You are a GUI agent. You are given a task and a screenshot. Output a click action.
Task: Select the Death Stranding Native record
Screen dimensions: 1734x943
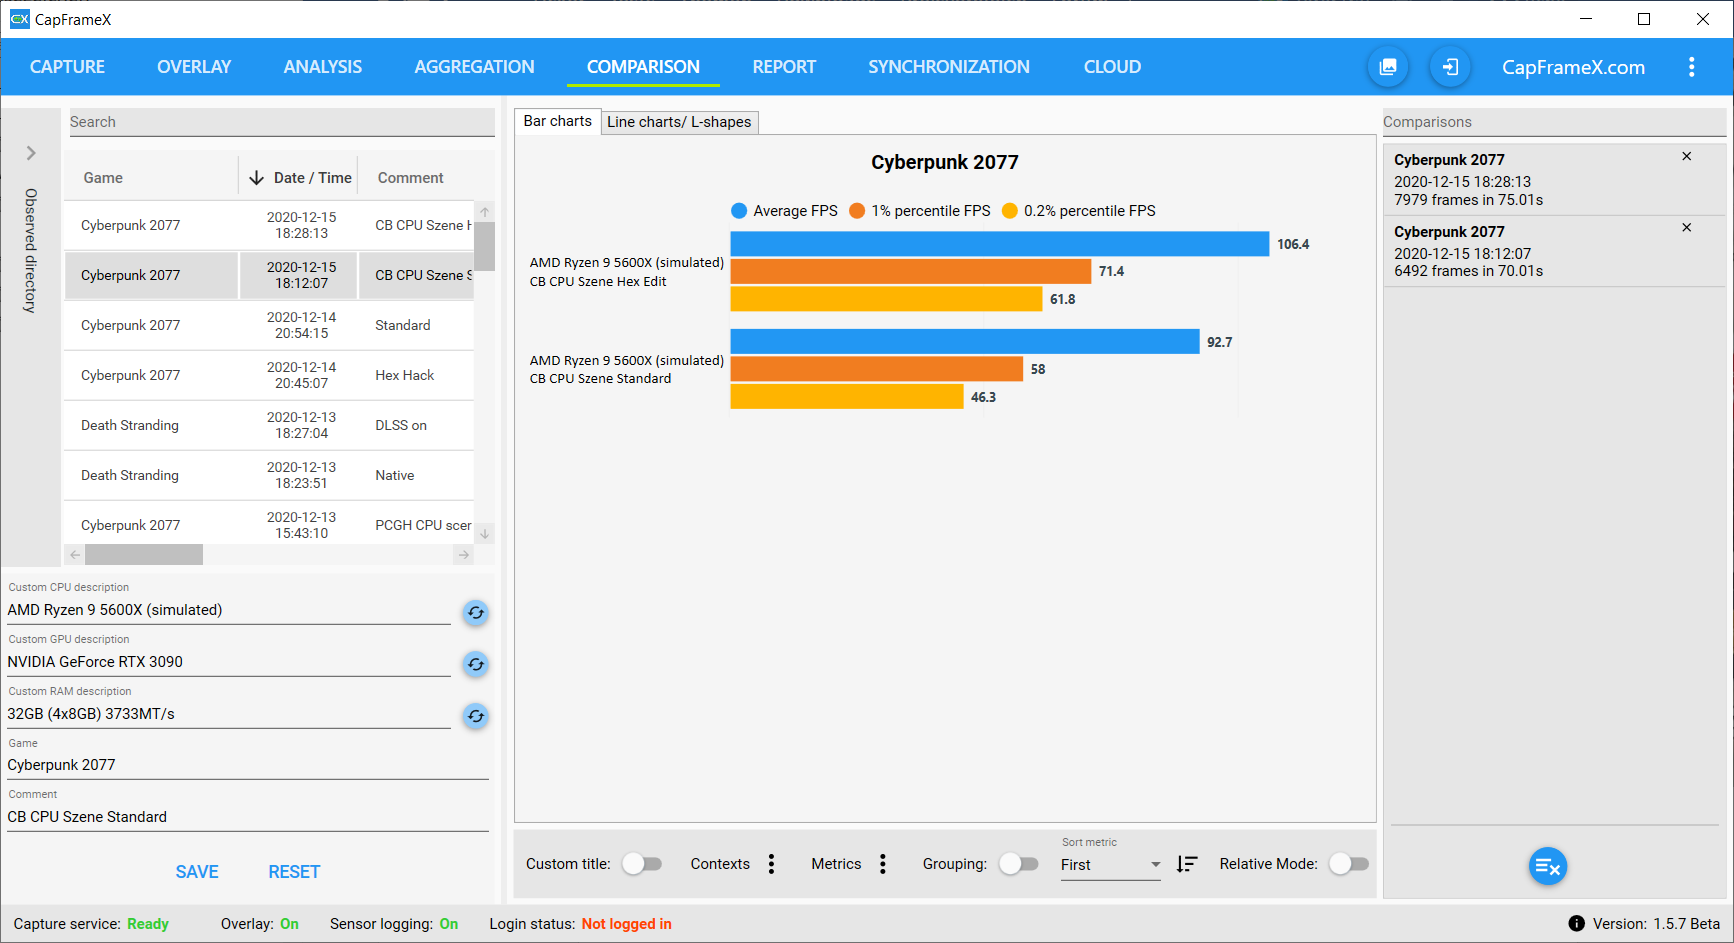(x=269, y=475)
